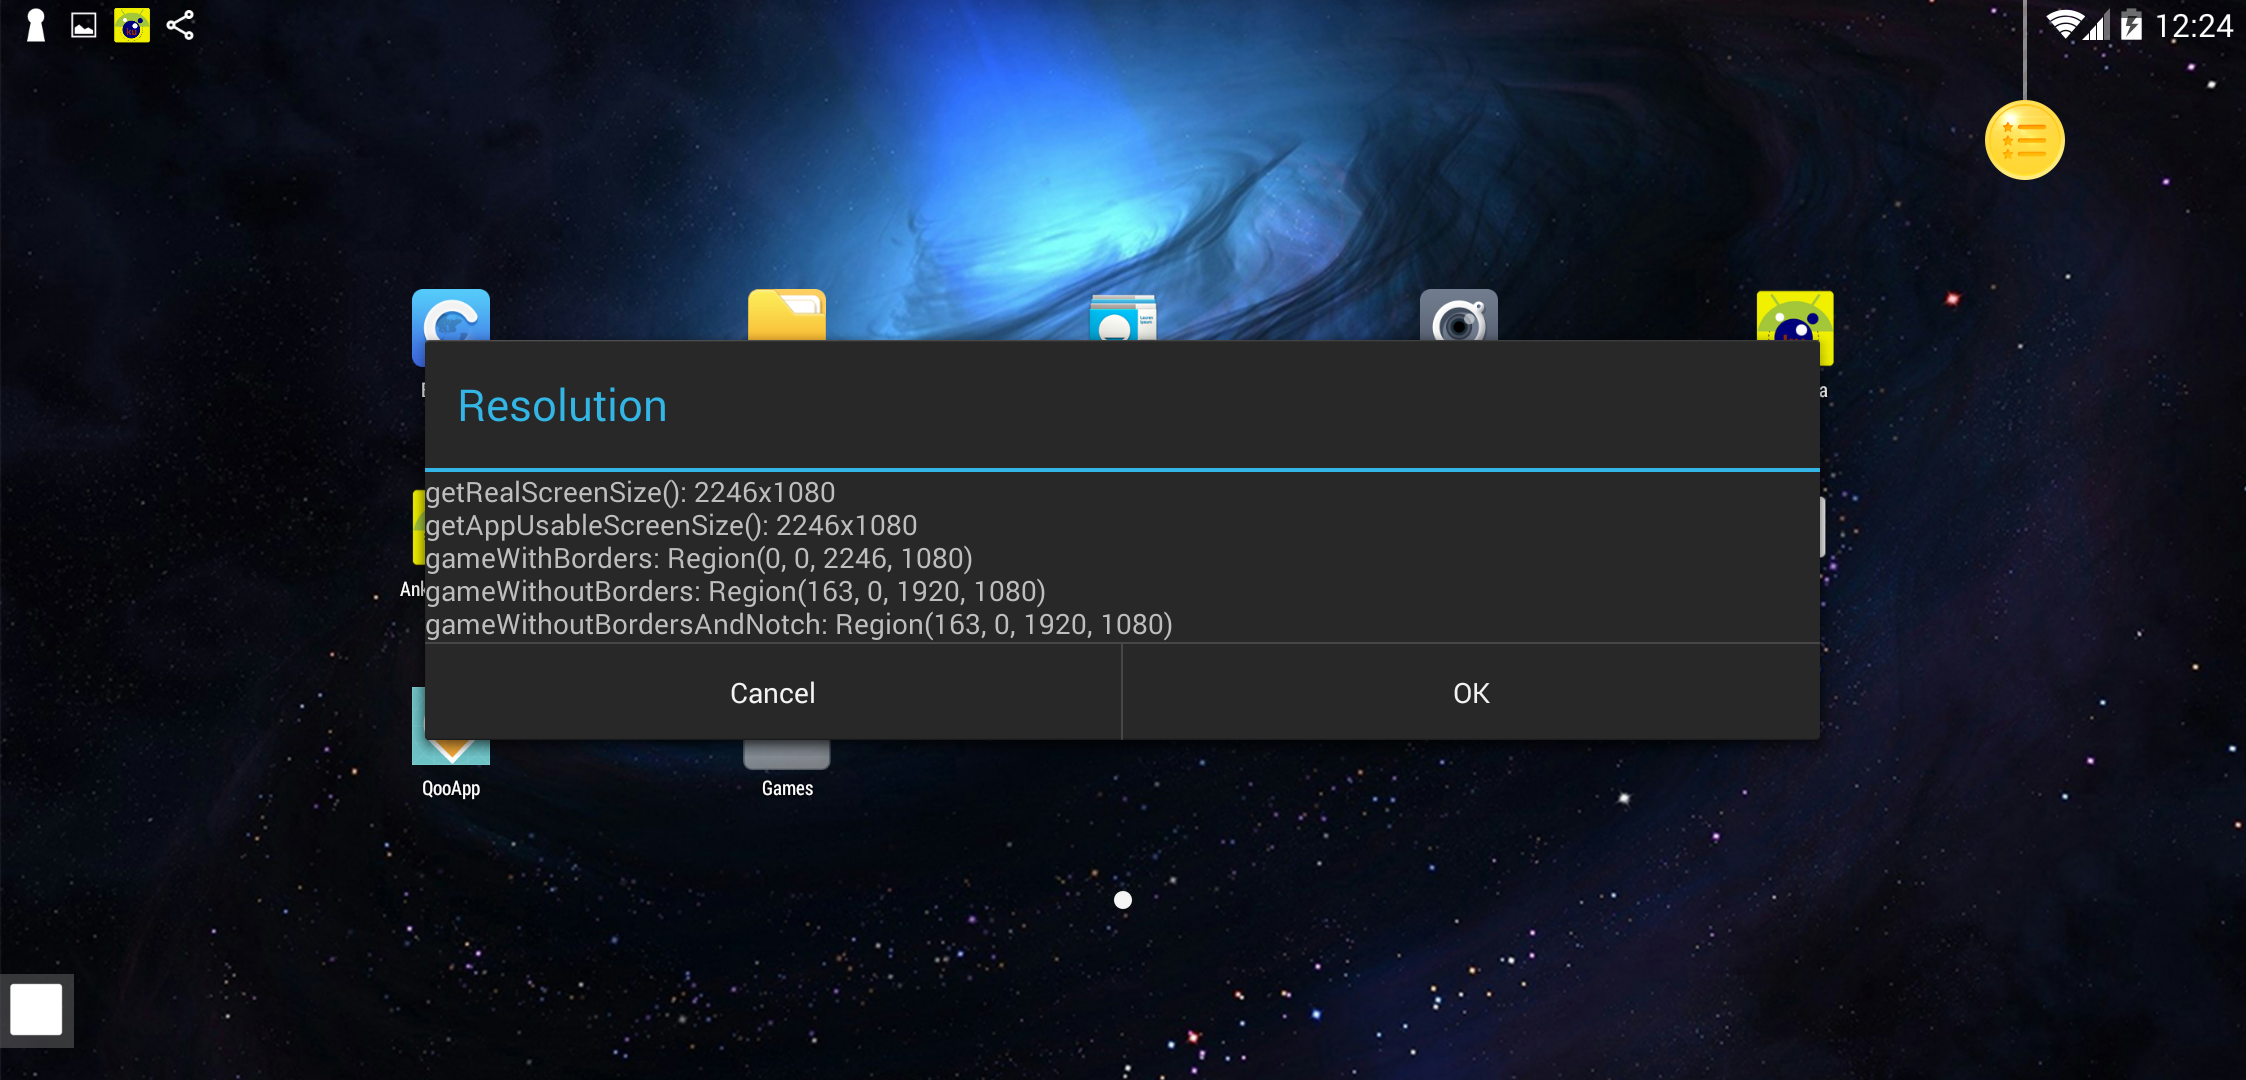Tap the home screen page indicator dot
Screen dimensions: 2246x1080
tap(1123, 900)
